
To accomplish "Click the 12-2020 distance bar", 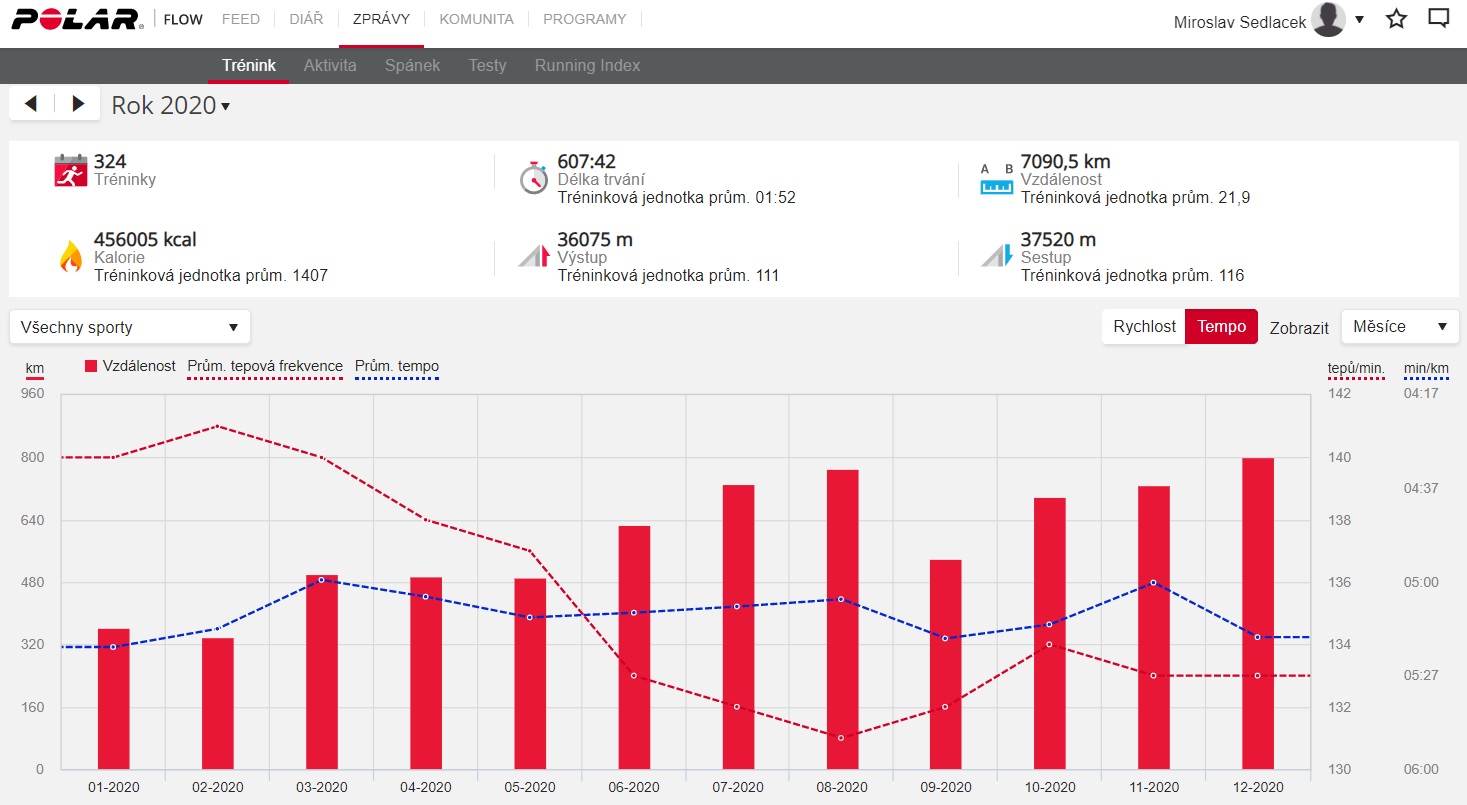I will tap(1257, 614).
